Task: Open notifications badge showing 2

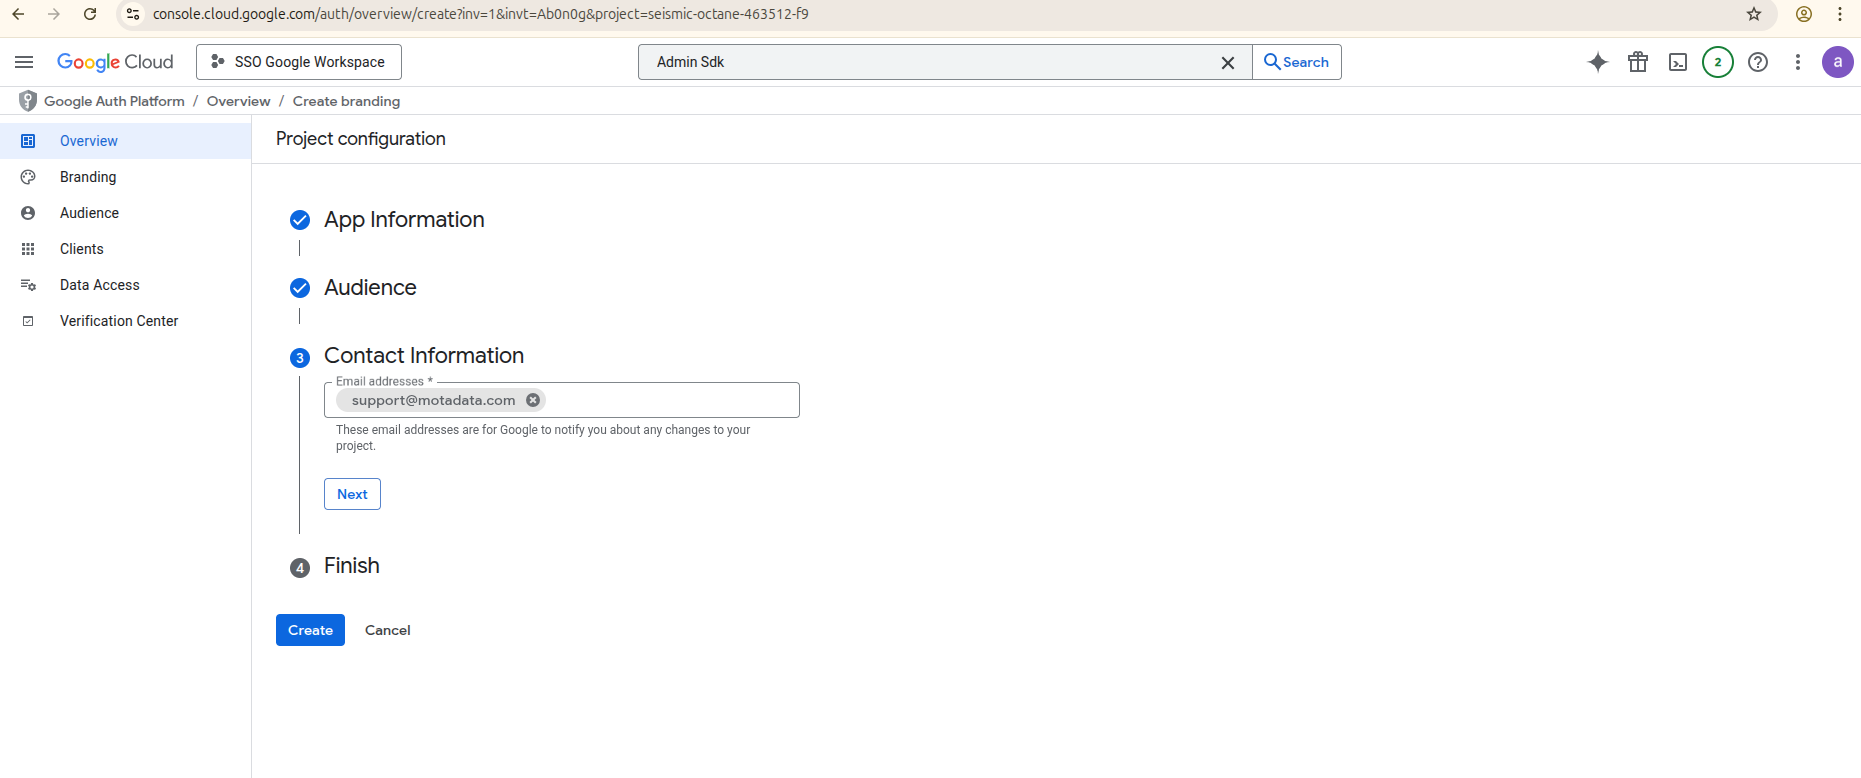Action: [x=1717, y=62]
